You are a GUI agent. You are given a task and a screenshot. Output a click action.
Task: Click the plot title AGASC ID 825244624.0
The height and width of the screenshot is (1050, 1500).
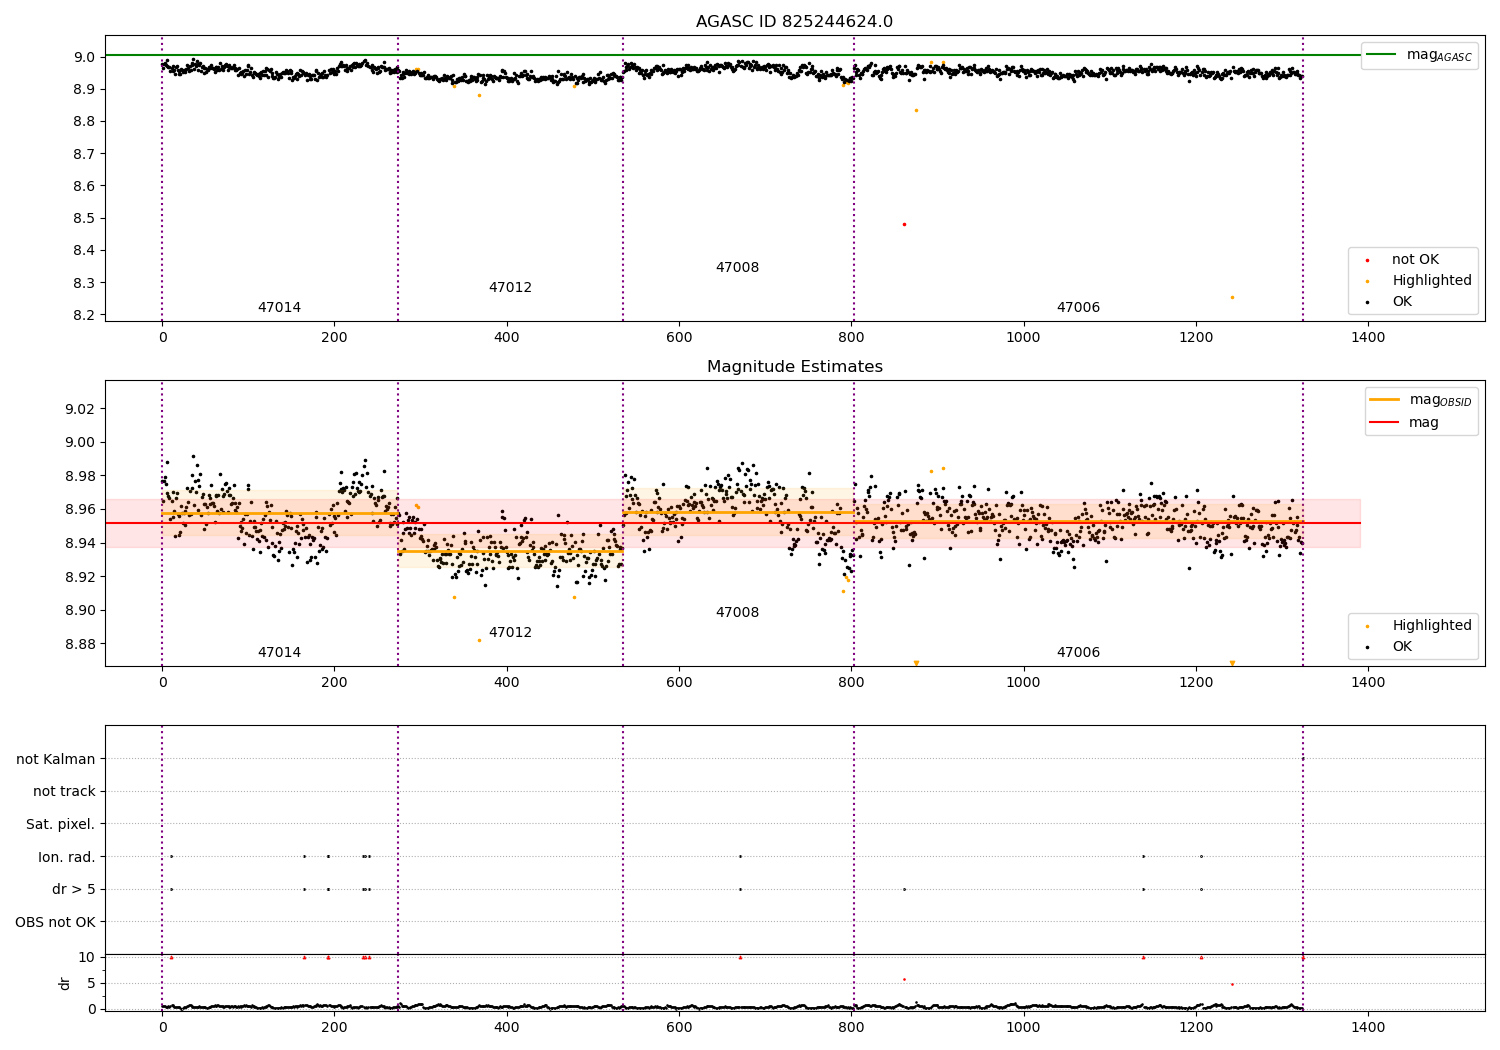pyautogui.click(x=794, y=22)
